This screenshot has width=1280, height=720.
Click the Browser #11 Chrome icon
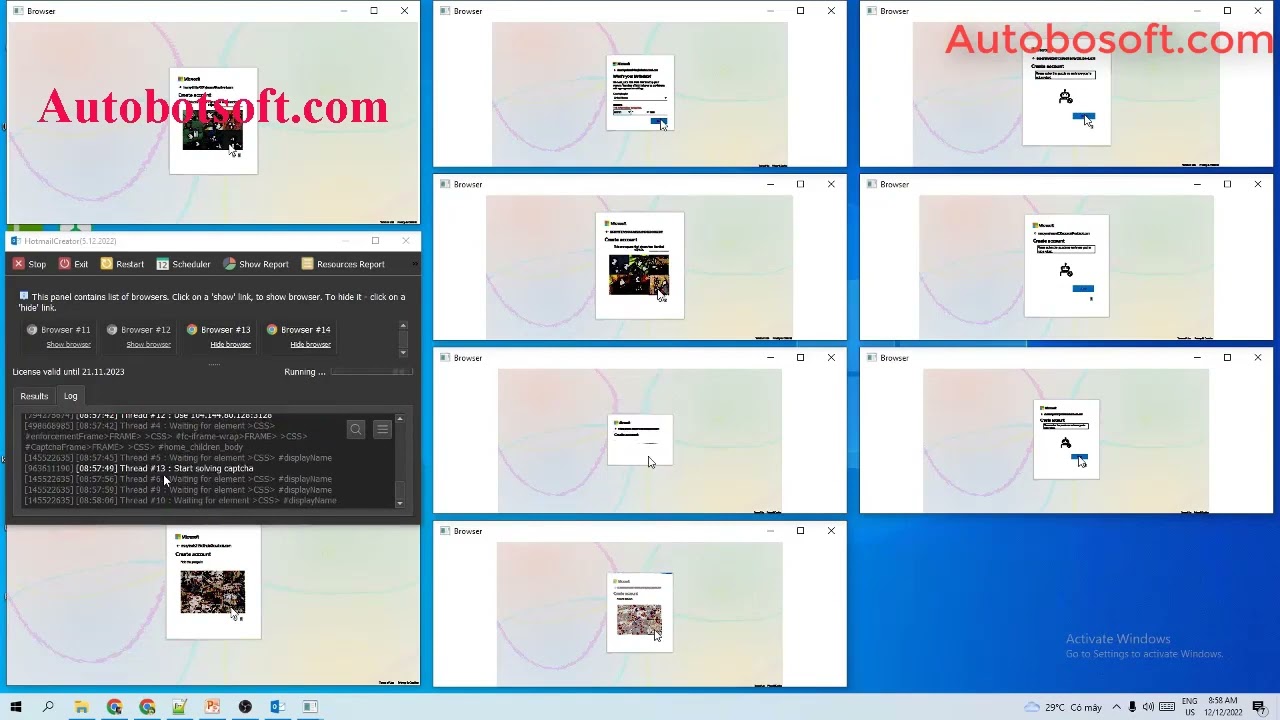(32, 330)
